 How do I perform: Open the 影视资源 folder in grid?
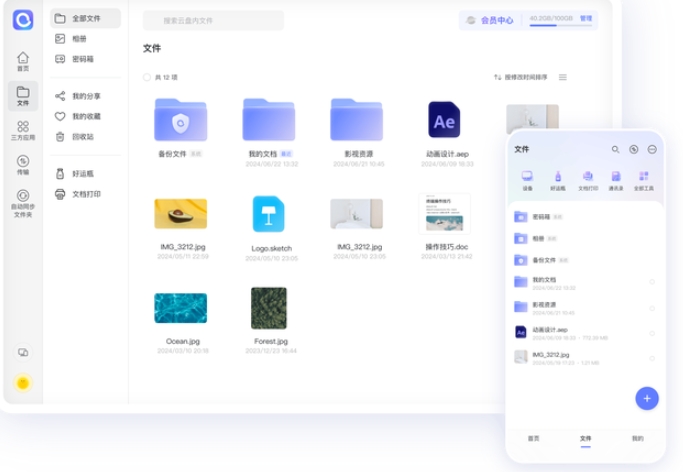tap(357, 120)
